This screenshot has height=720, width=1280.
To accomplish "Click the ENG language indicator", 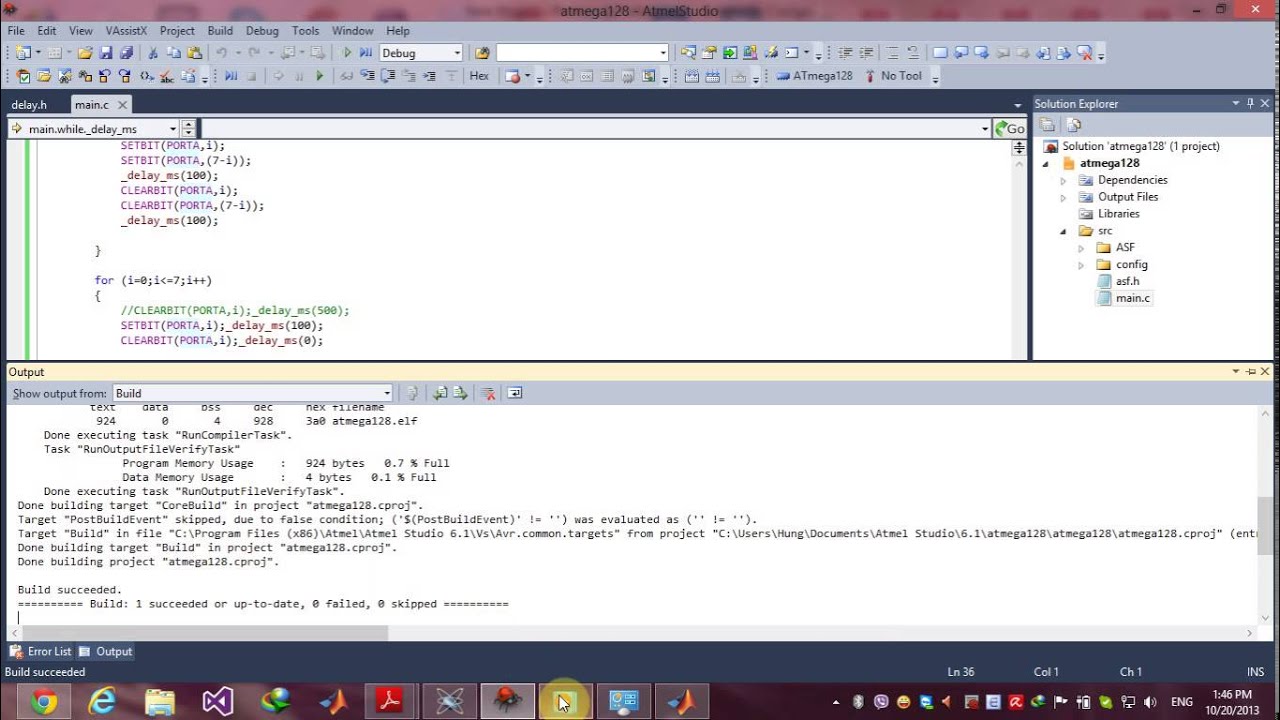I will point(1181,702).
